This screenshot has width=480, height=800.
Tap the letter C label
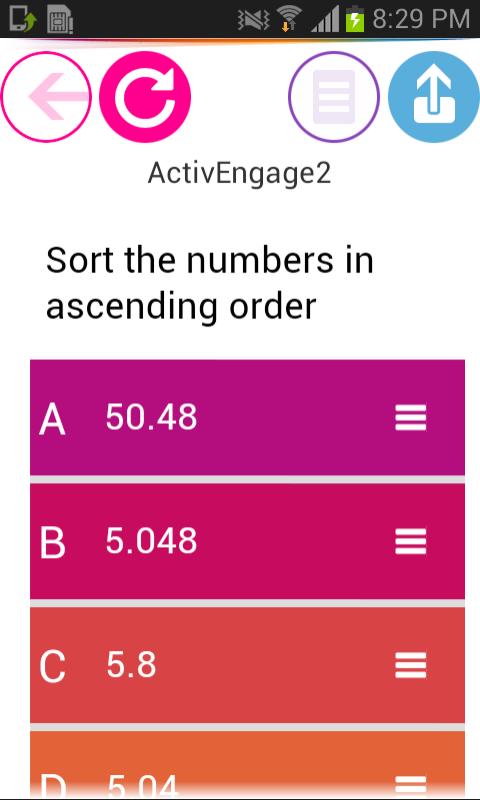coord(53,666)
